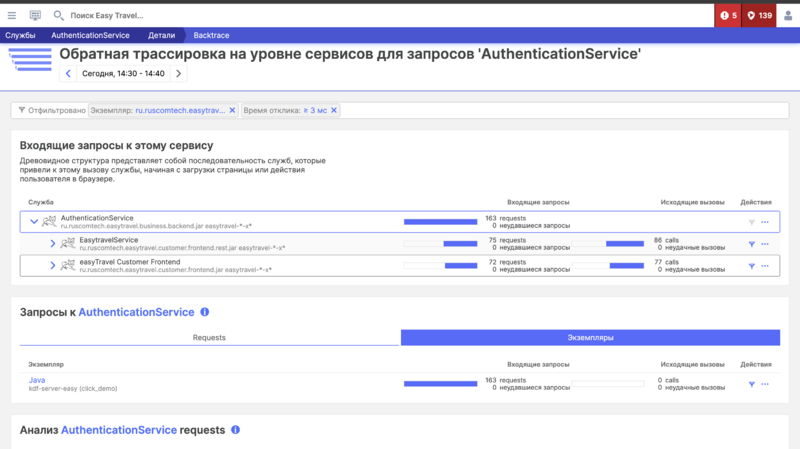Click 'kdf-server-easy (click_demo)' text
This screenshot has height=449, width=800.
(73, 389)
